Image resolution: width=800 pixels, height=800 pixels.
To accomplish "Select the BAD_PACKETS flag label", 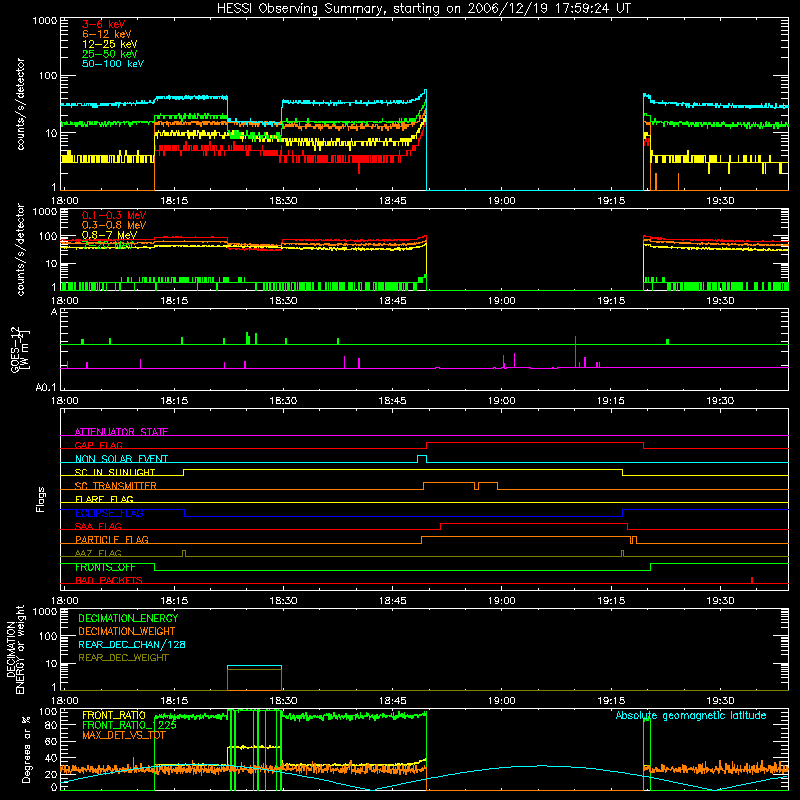I will 109,580.
